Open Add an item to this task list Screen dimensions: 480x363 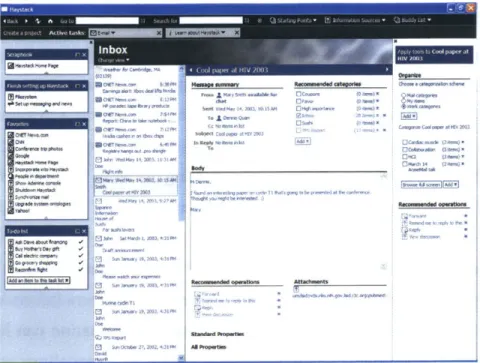[39, 280]
